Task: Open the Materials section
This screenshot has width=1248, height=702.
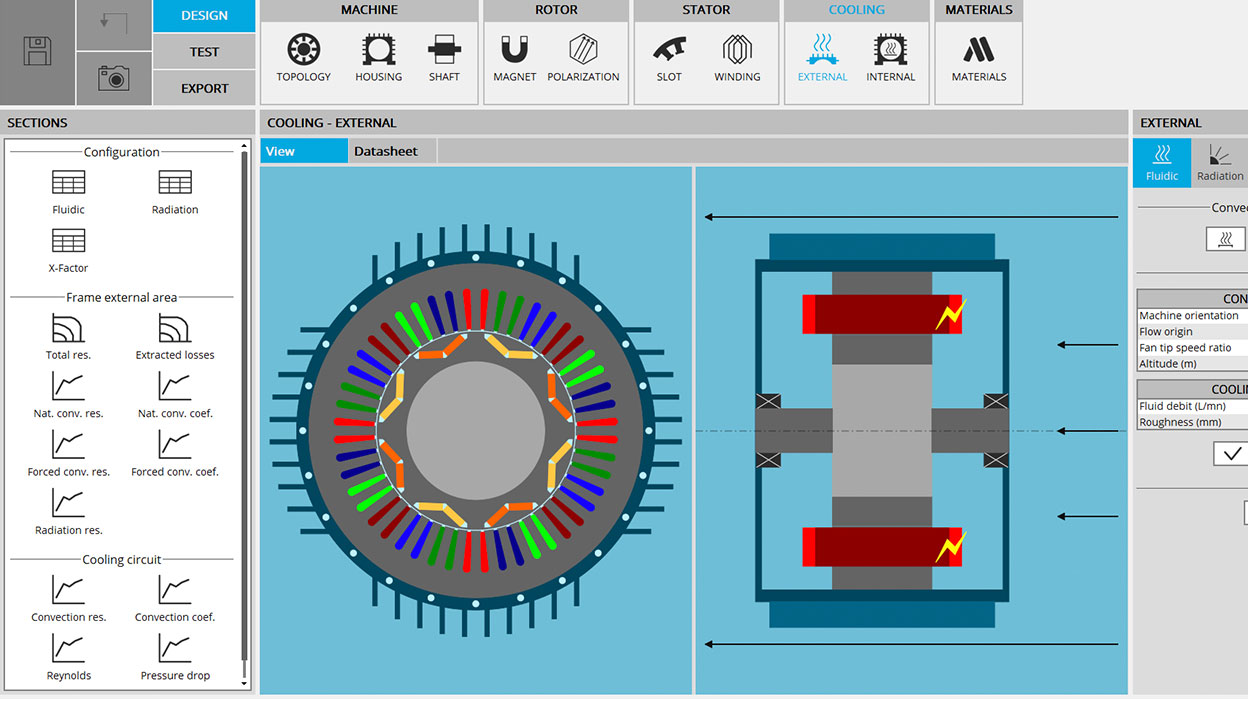Action: 978,58
